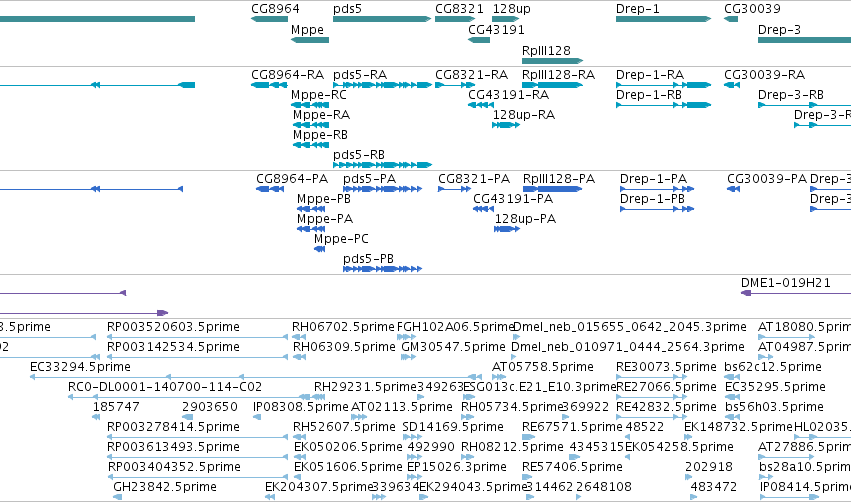Click EST RE57406.5prime label
Viewport: 851px width, 502px height.
click(x=572, y=468)
